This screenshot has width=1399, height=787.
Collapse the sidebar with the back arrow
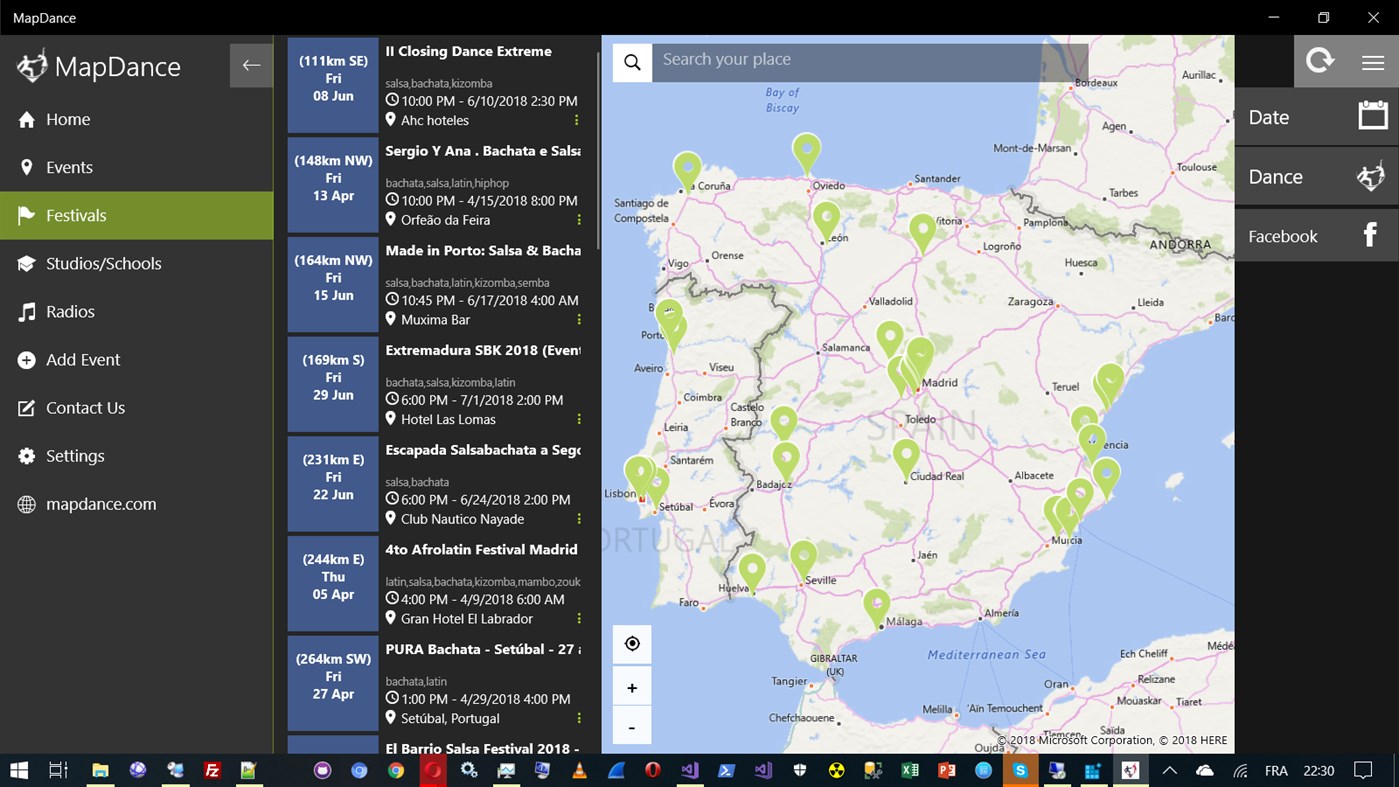pos(251,65)
